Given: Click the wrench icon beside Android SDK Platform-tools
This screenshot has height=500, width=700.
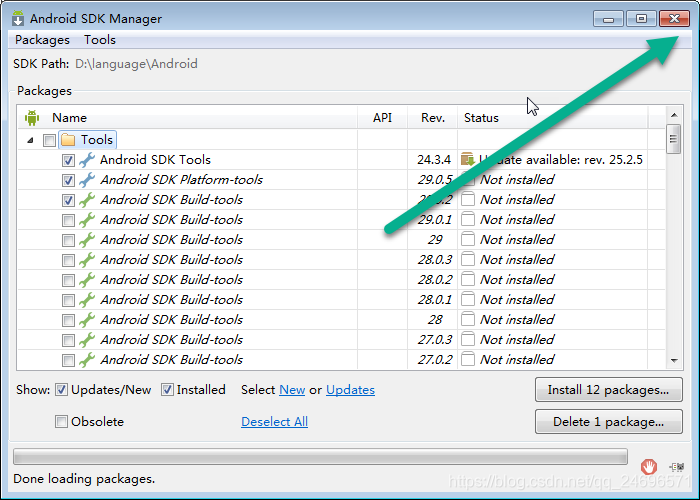Looking at the screenshot, I should coord(87,180).
